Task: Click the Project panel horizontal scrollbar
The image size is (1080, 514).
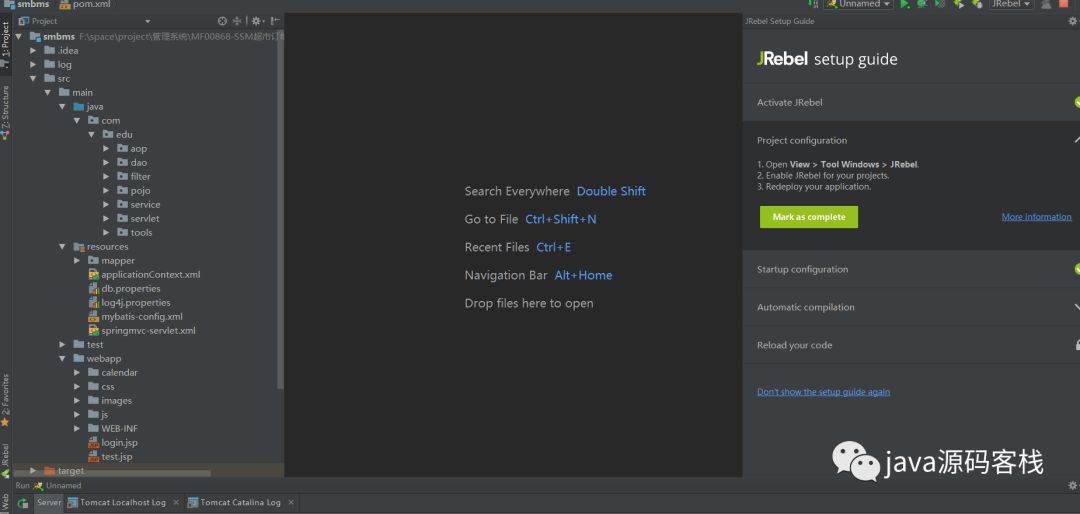Action: coord(112,473)
